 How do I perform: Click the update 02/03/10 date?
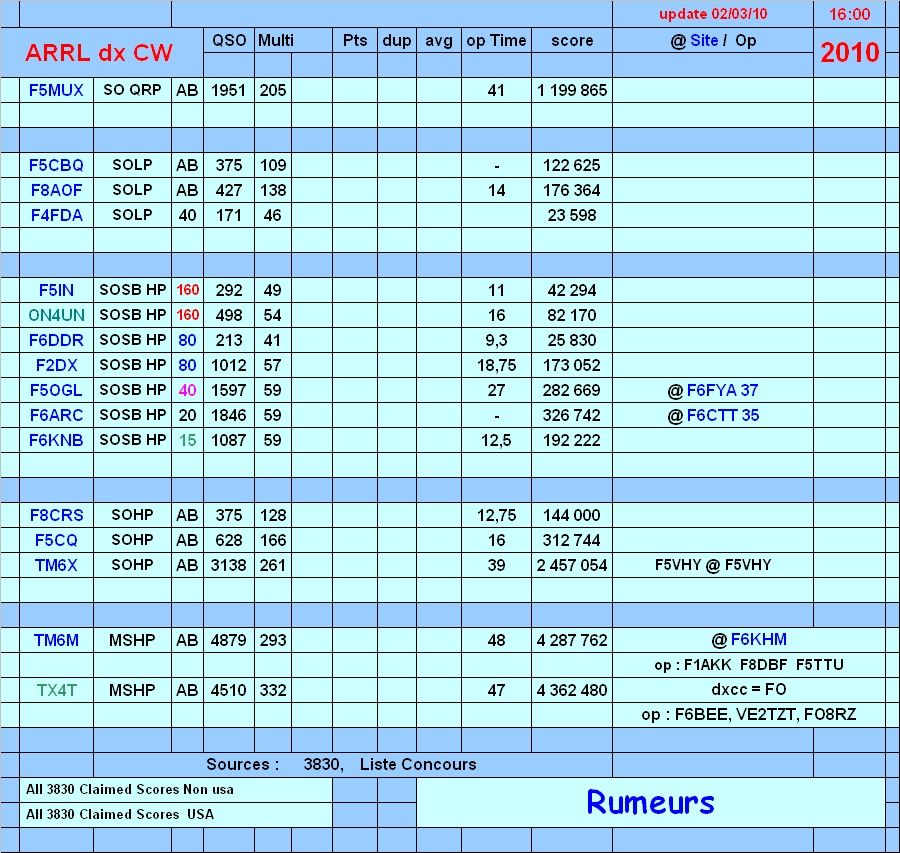(713, 14)
